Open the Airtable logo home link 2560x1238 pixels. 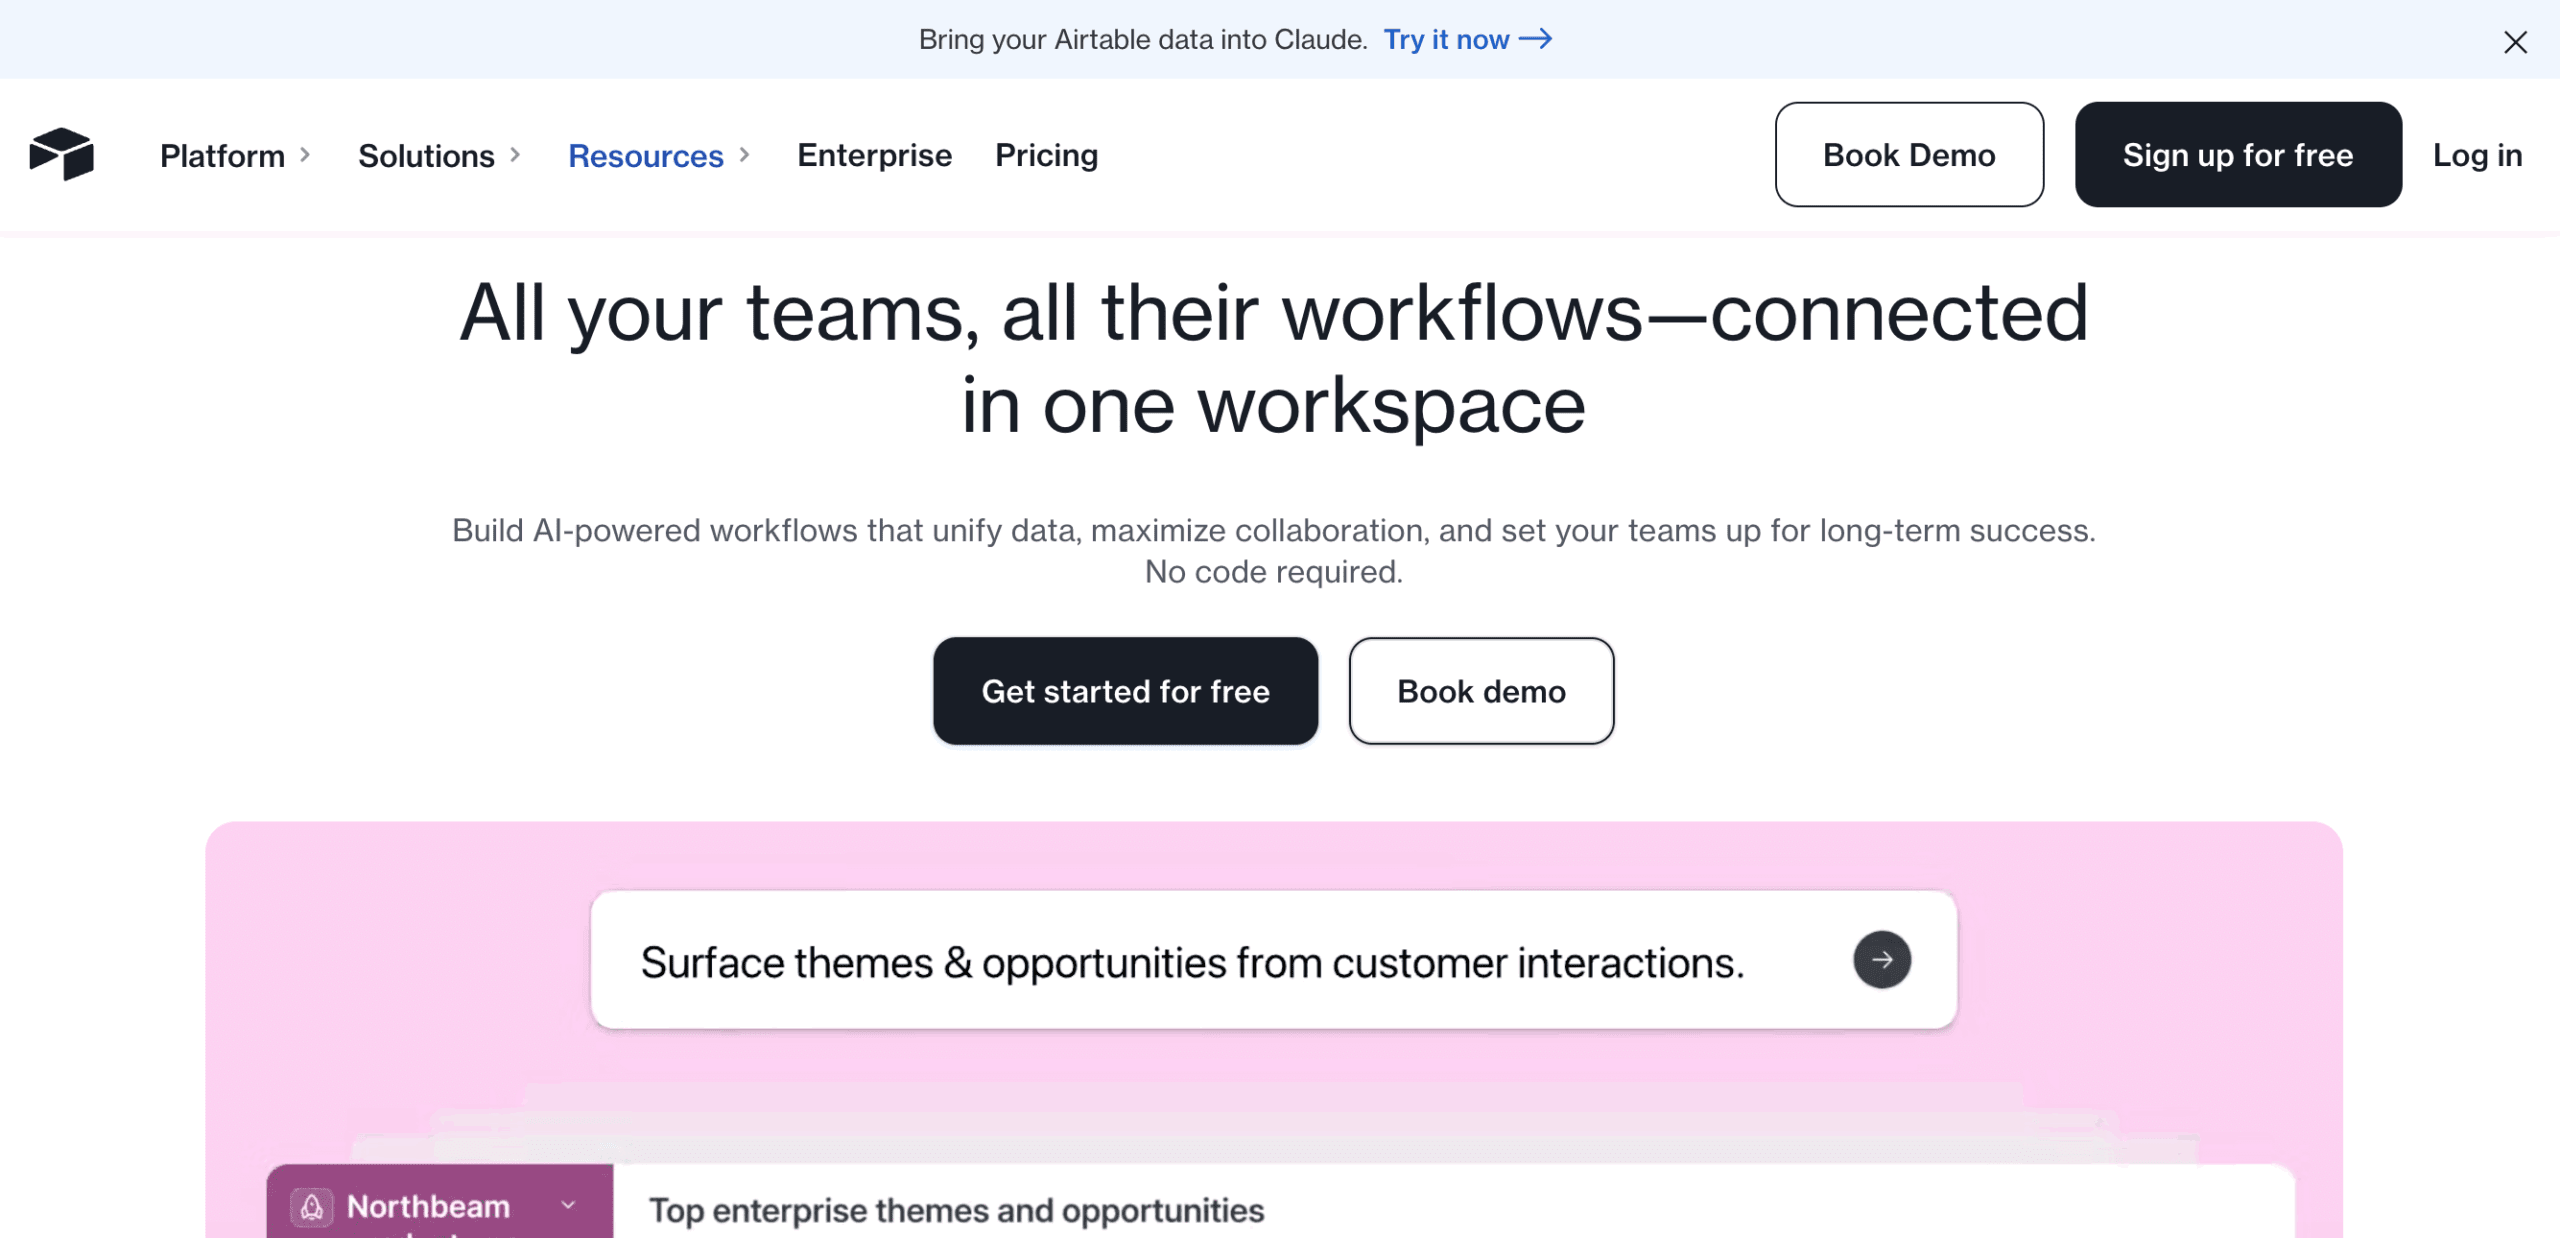pyautogui.click(x=62, y=154)
